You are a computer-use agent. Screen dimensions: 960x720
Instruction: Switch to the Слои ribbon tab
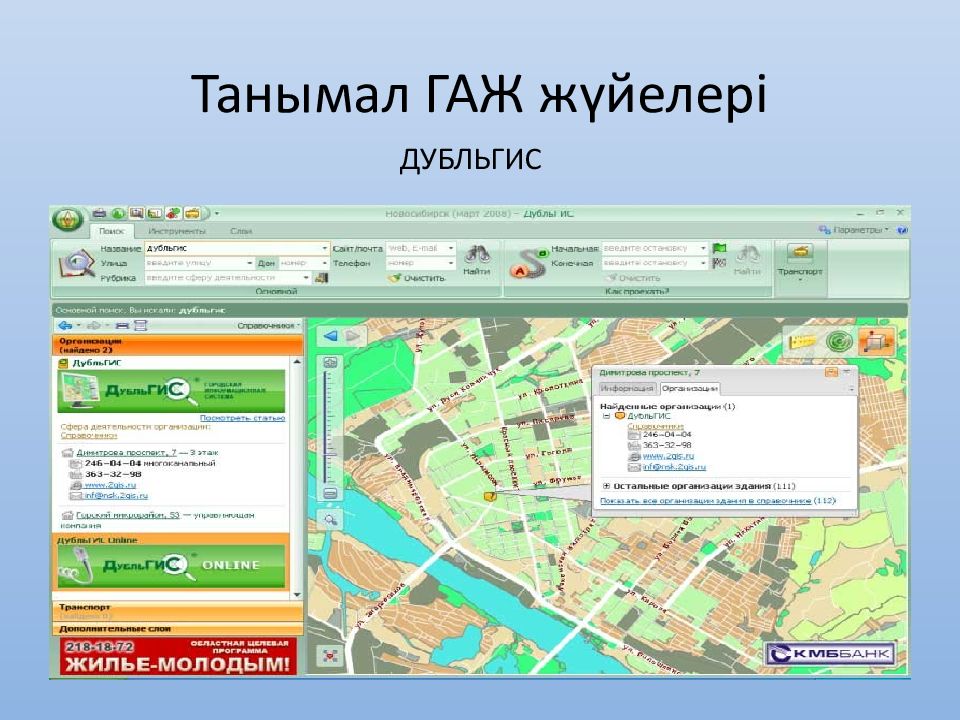pyautogui.click(x=241, y=231)
